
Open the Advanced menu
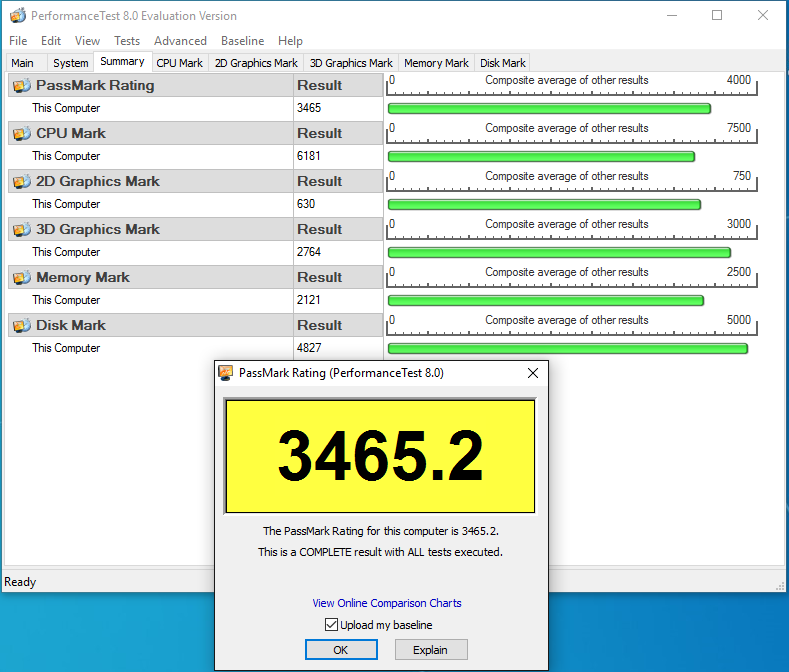click(180, 41)
